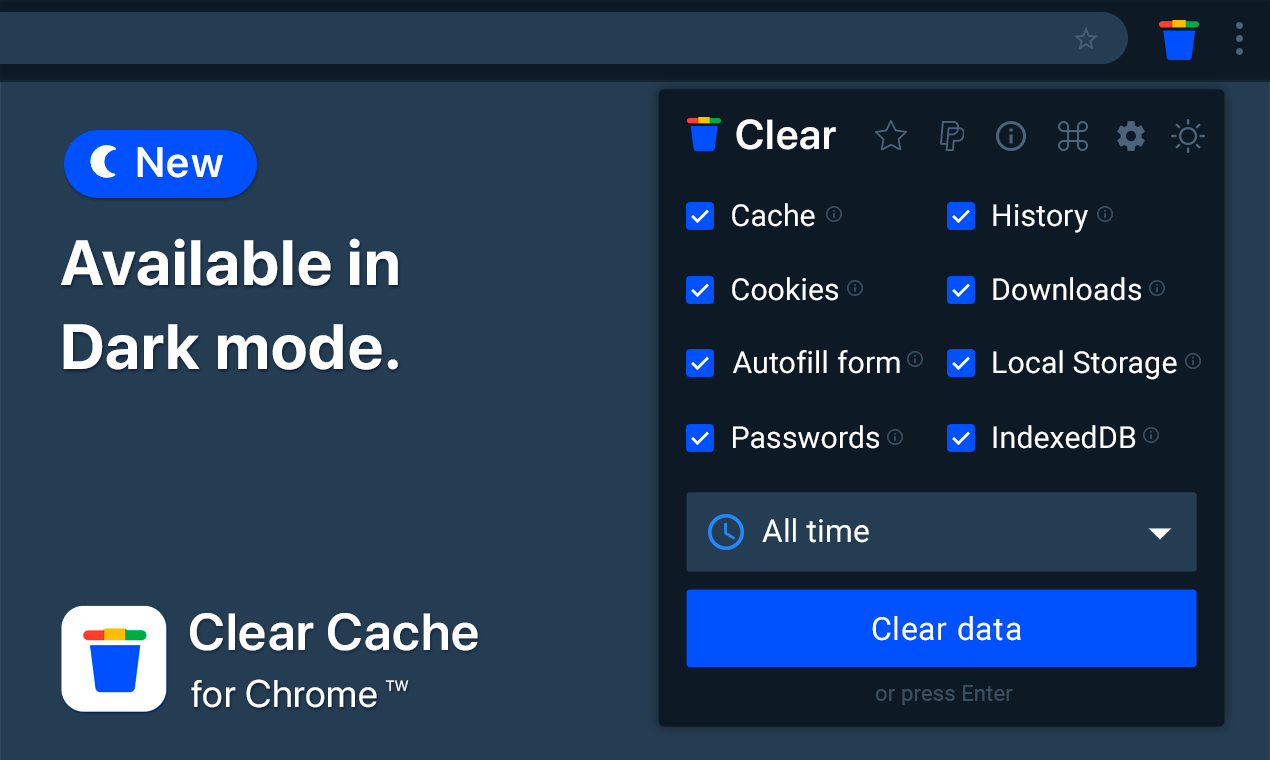Uncheck the Cookies option
Image resolution: width=1270 pixels, height=760 pixels.
pyautogui.click(x=700, y=290)
